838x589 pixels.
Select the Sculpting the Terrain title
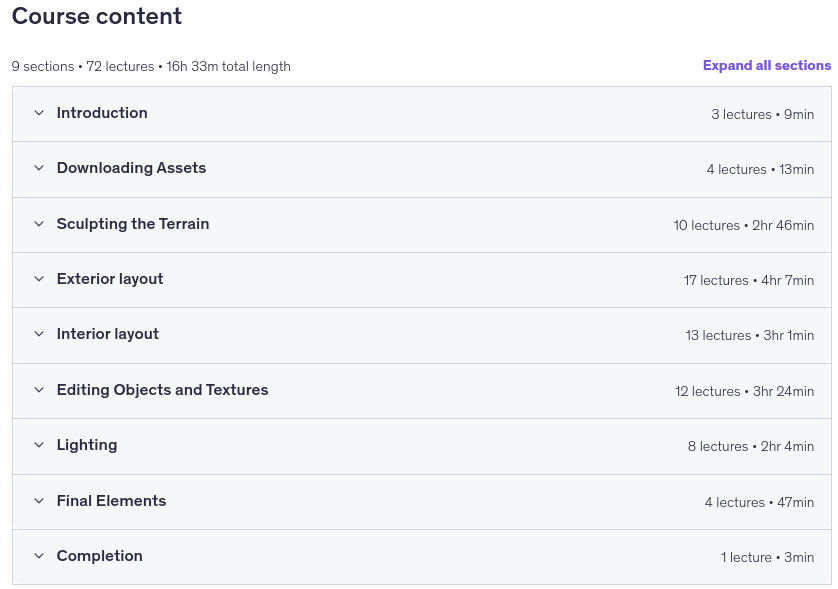tap(133, 224)
